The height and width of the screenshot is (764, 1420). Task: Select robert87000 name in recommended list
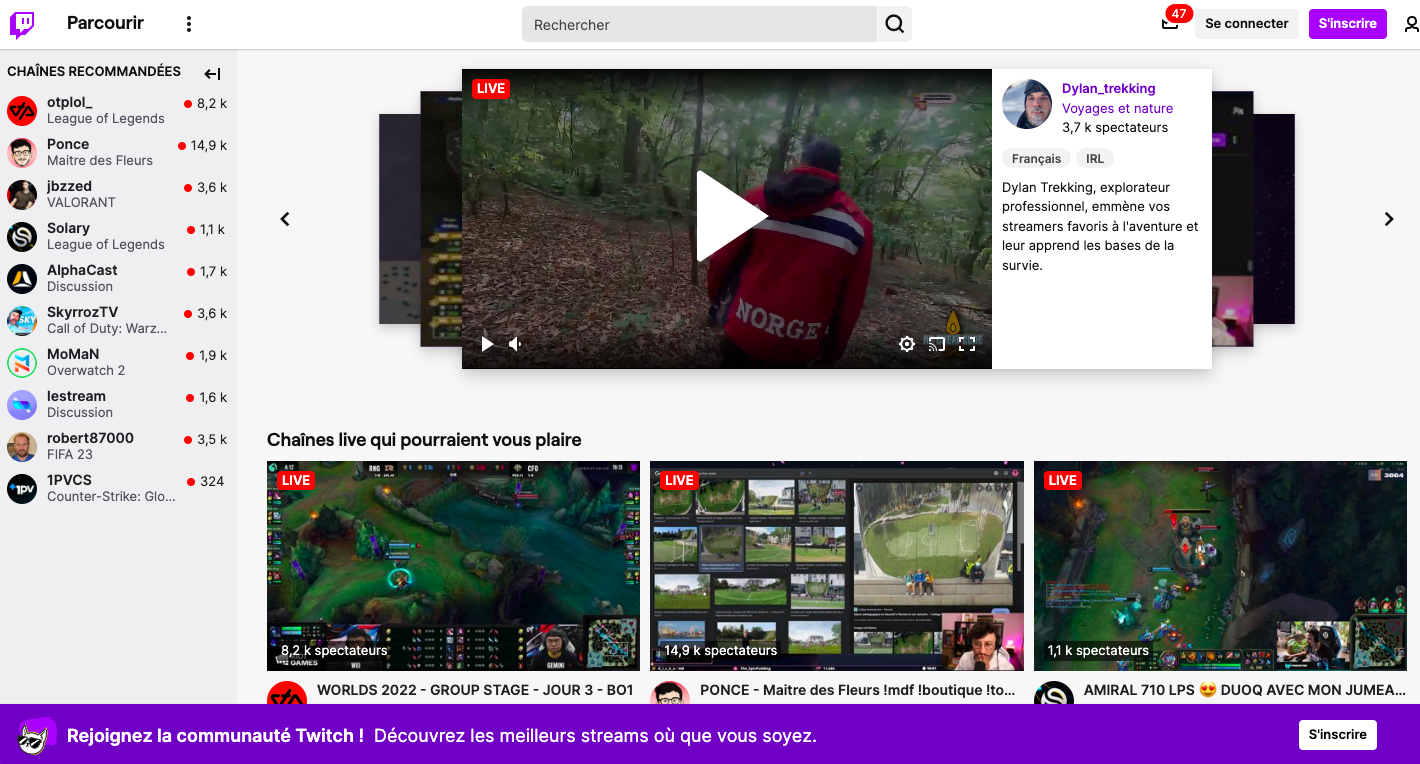(x=90, y=438)
